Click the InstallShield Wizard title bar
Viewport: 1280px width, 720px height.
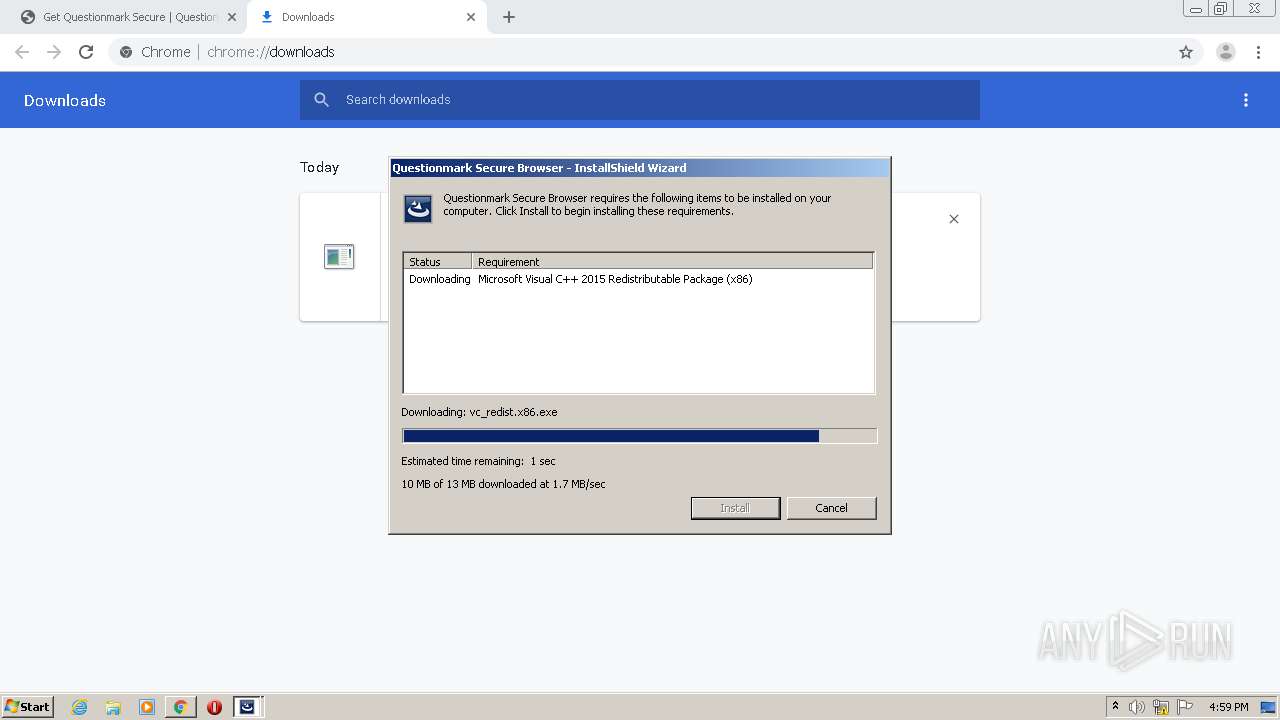(639, 168)
